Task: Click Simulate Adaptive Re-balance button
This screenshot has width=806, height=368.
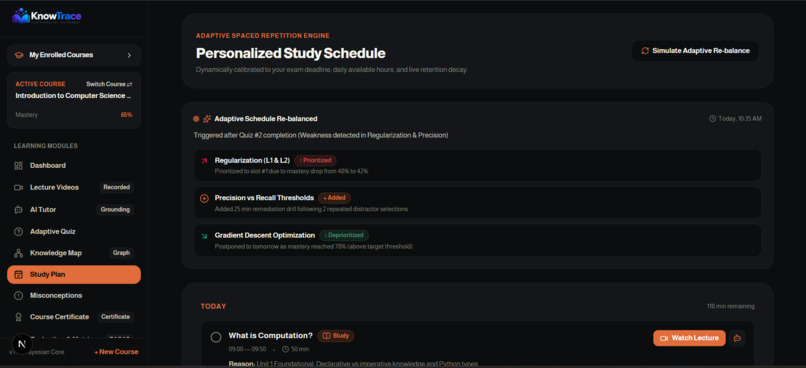Action: pyautogui.click(x=695, y=51)
